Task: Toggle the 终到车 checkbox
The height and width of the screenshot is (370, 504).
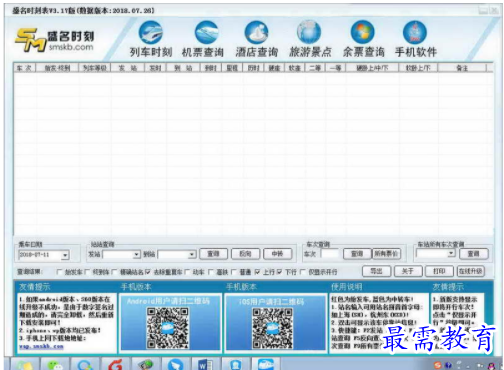Action: [87, 272]
